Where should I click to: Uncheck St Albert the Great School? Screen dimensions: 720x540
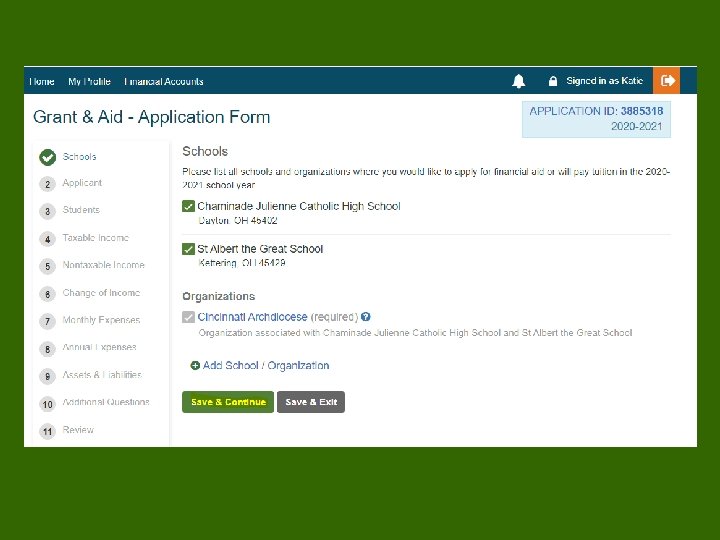[x=188, y=249]
